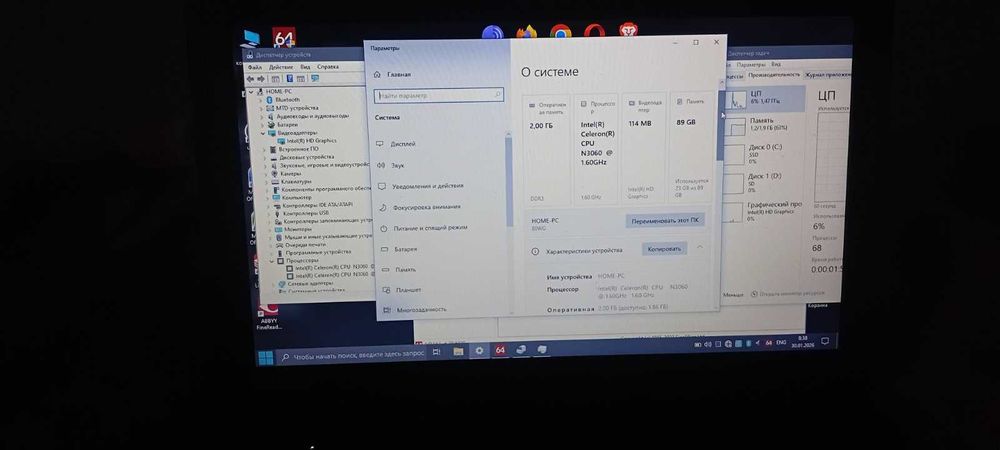Click the Settings sidebar vertical scrollbar
1000x450 pixels.
(509, 180)
